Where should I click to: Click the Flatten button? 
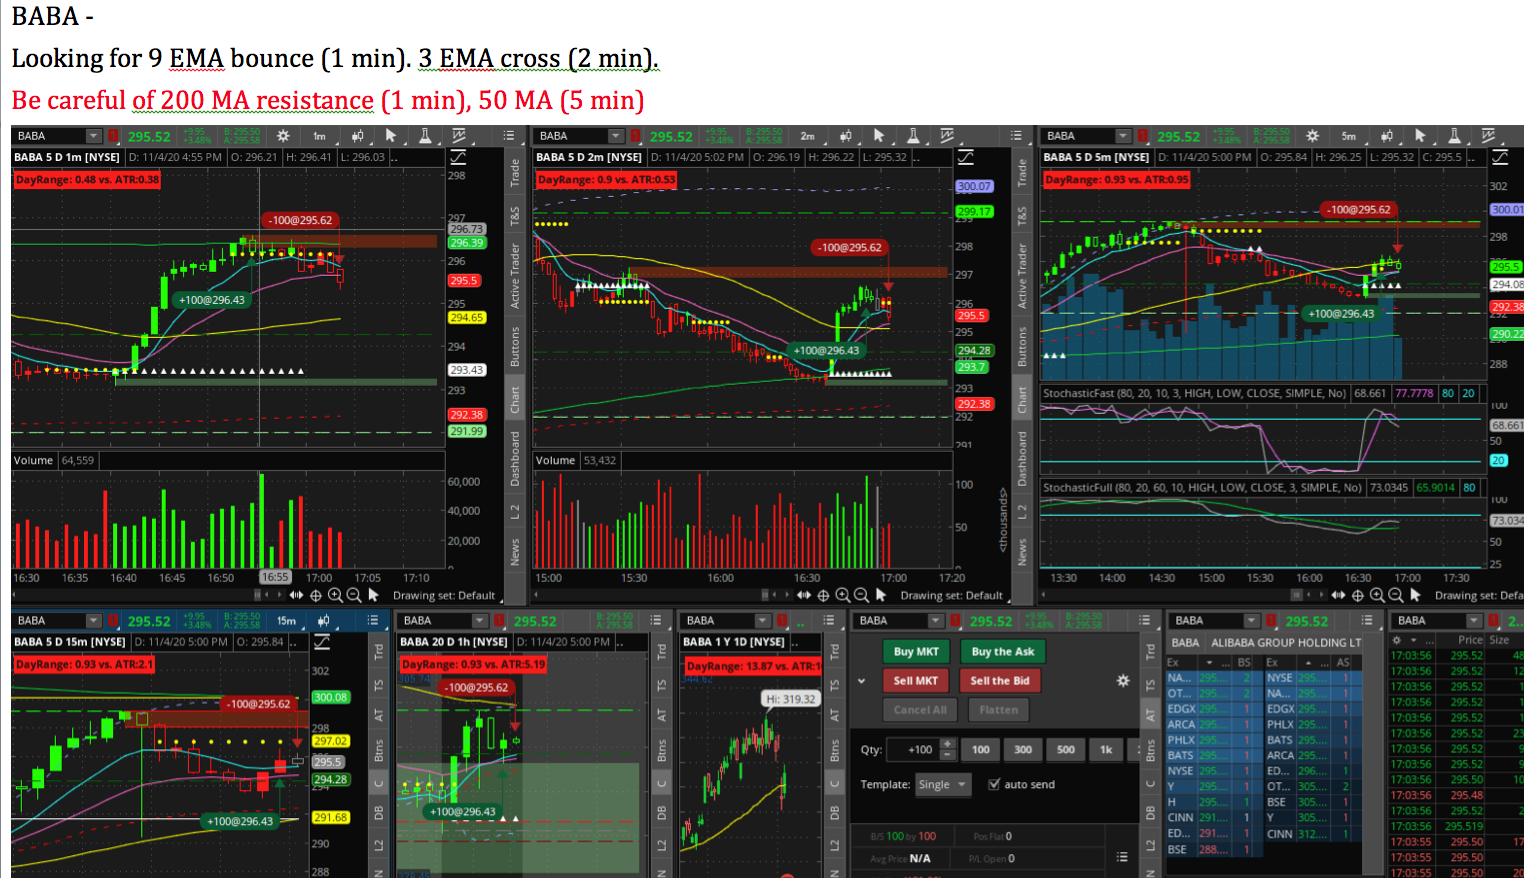[x=999, y=710]
